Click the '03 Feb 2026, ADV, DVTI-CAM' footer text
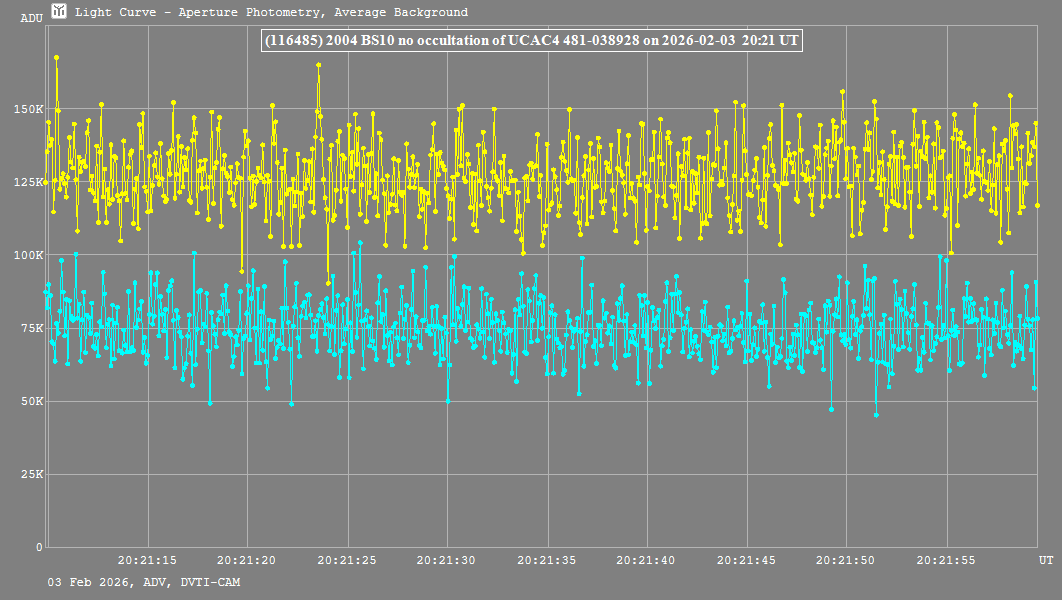 tap(143, 582)
